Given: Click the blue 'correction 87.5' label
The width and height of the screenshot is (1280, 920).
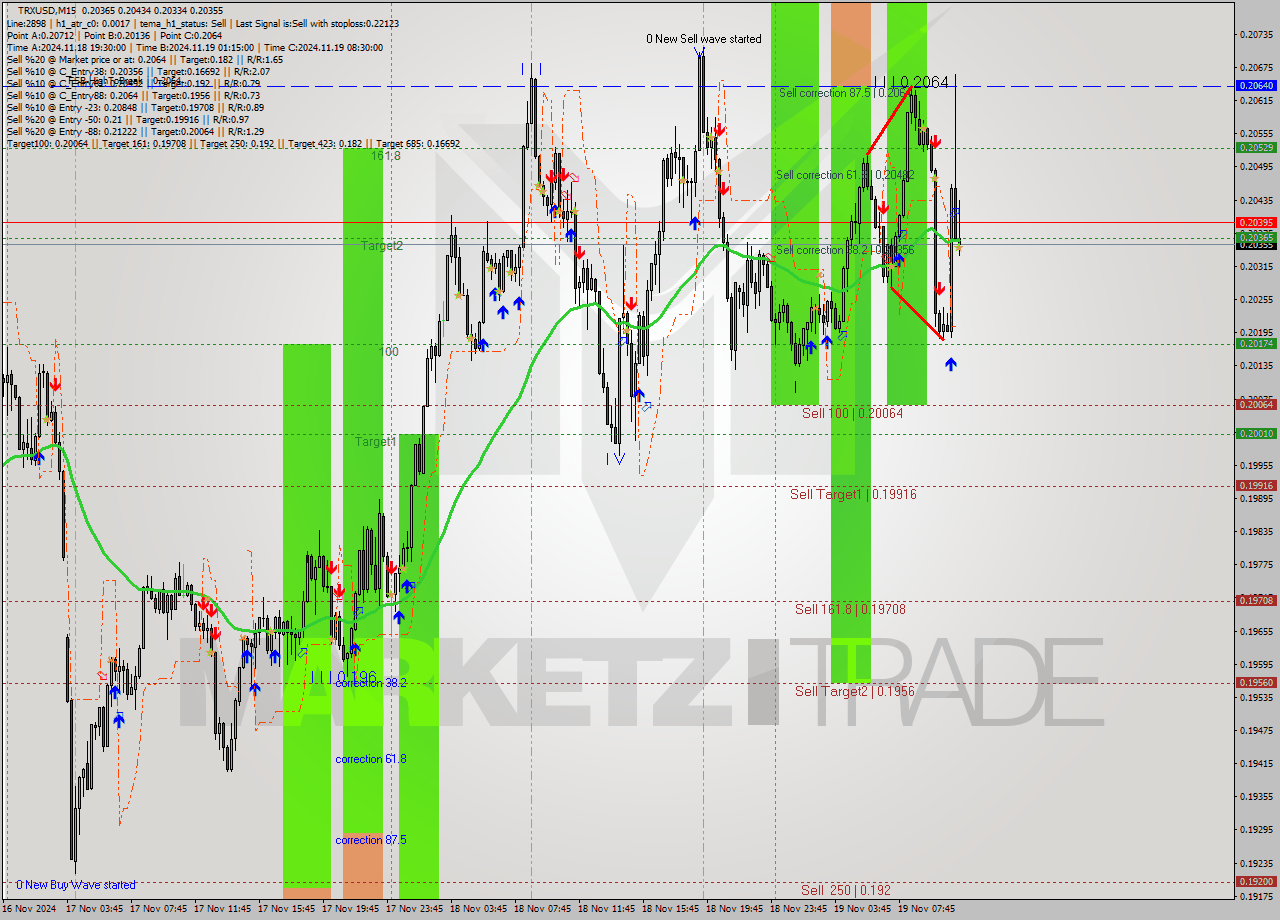Looking at the screenshot, I should pyautogui.click(x=370, y=840).
